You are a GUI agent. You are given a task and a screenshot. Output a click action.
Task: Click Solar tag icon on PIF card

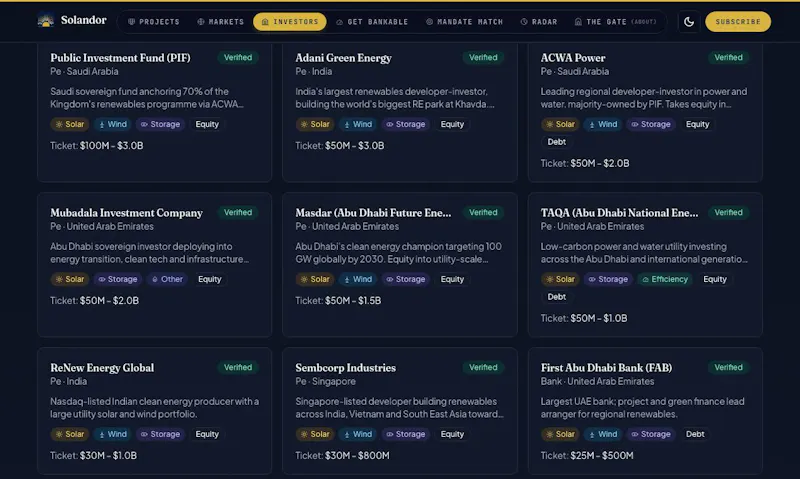pos(59,124)
